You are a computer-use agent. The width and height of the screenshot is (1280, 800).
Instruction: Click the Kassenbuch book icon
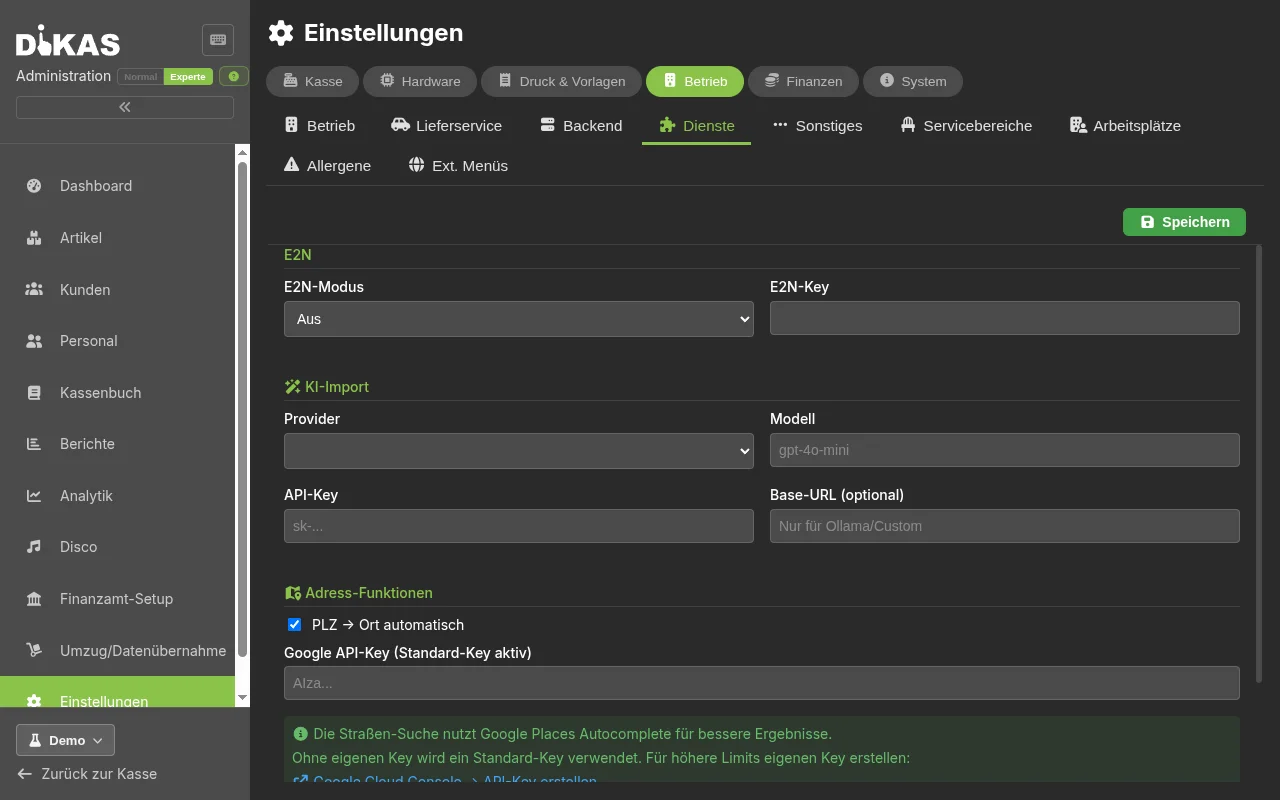click(34, 393)
